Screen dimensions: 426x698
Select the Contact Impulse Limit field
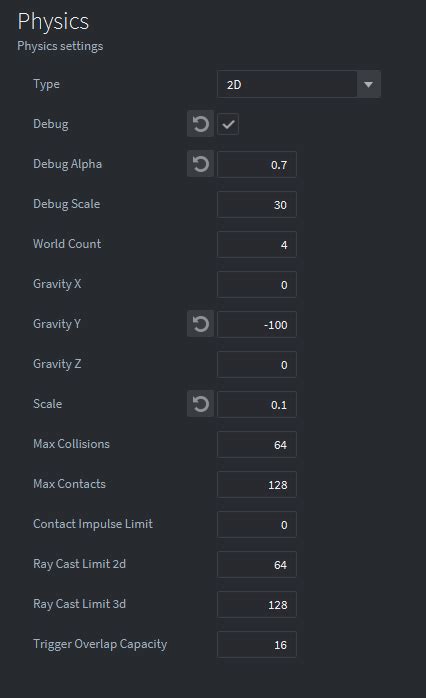257,525
